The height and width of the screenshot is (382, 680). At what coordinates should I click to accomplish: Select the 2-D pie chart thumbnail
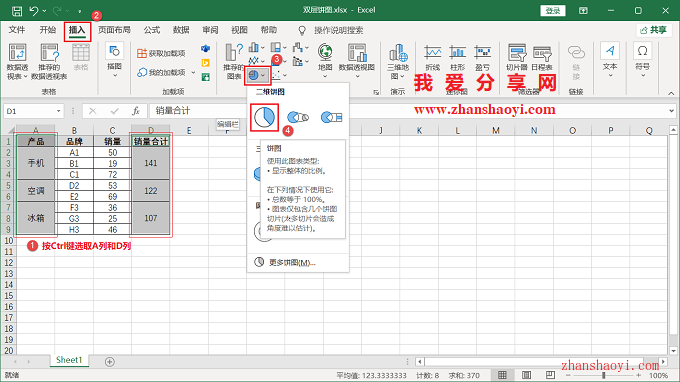point(264,117)
